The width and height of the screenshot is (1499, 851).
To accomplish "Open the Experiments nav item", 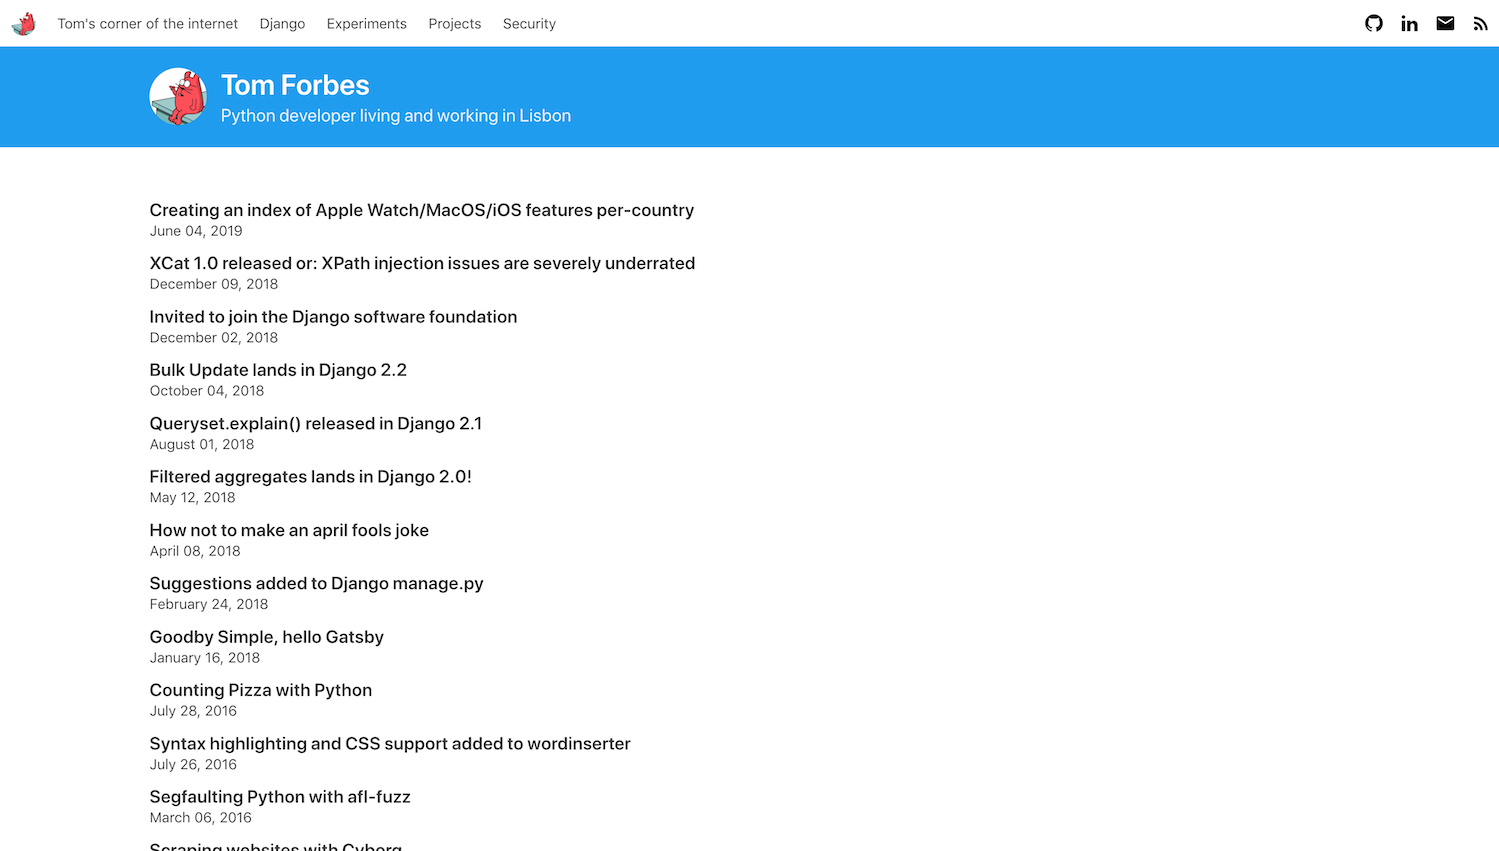I will [367, 24].
